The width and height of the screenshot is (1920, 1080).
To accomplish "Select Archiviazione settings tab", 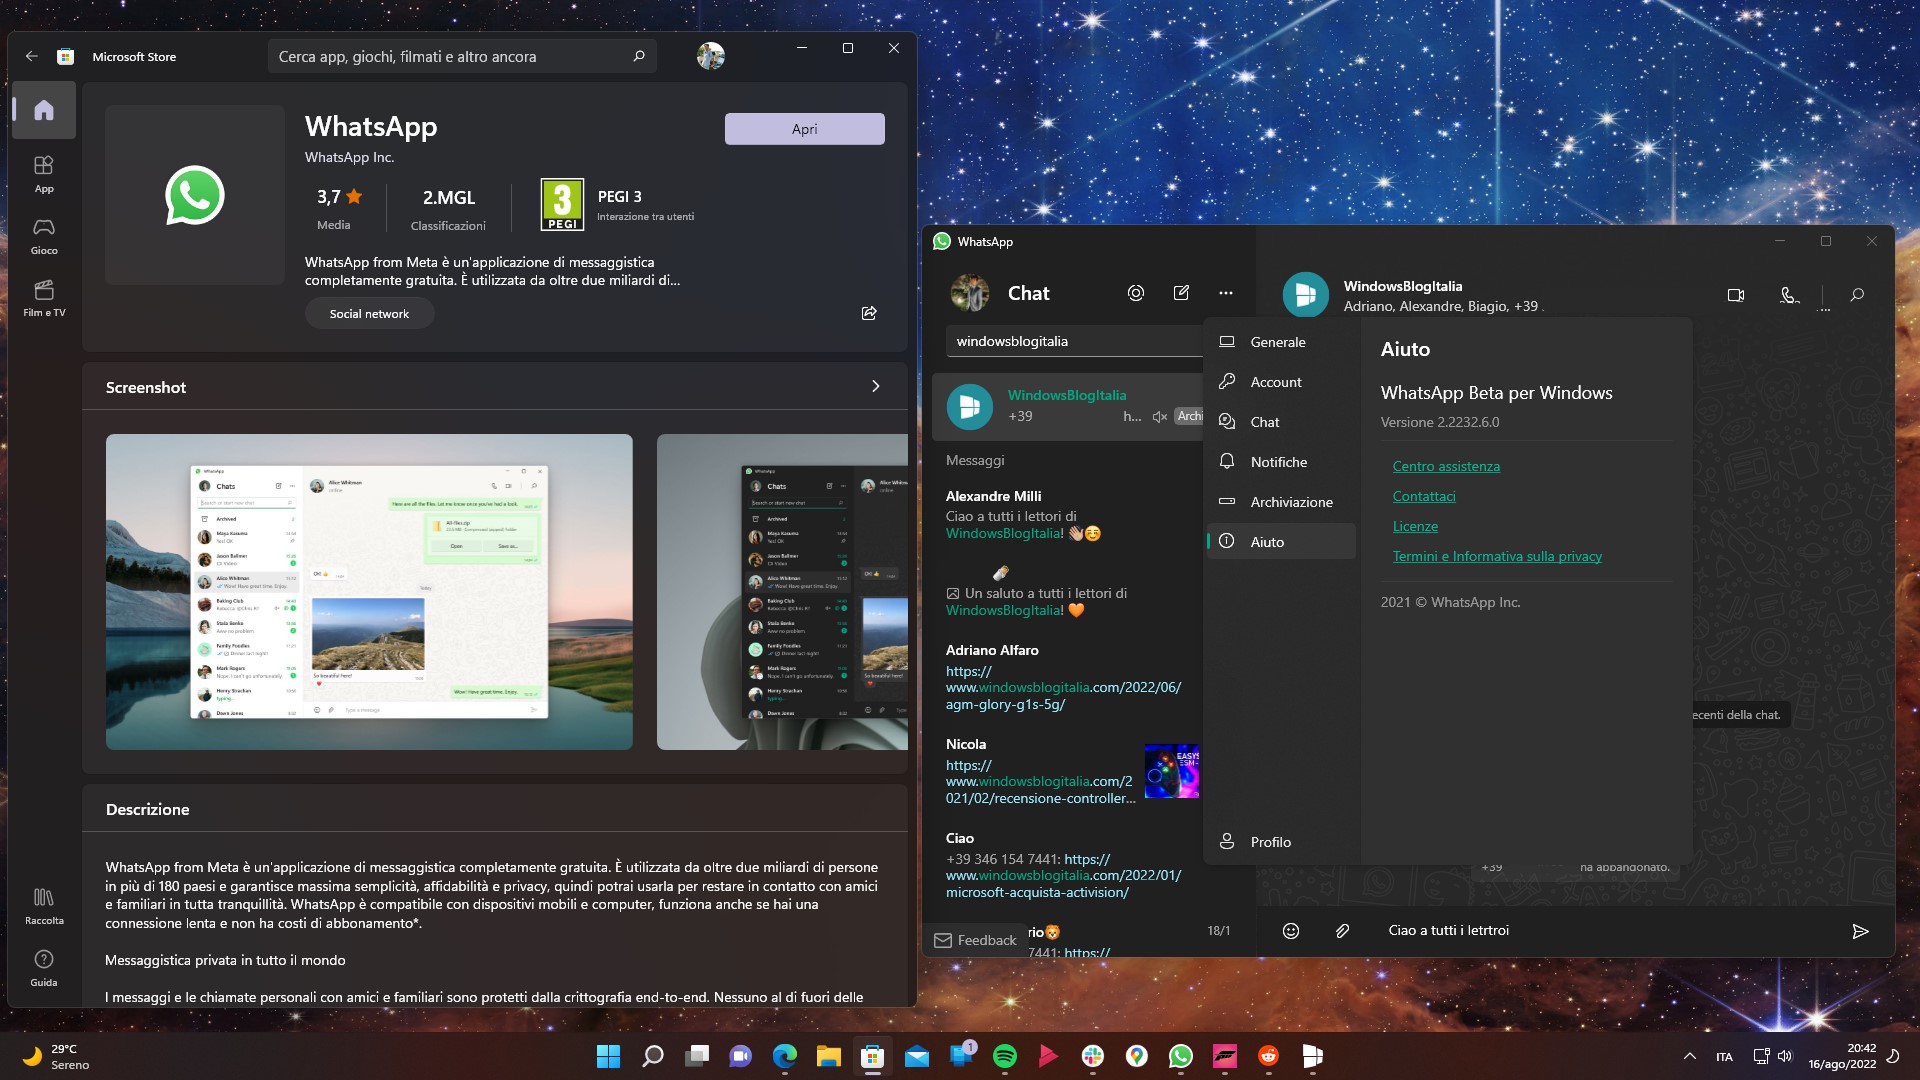I will (1281, 502).
